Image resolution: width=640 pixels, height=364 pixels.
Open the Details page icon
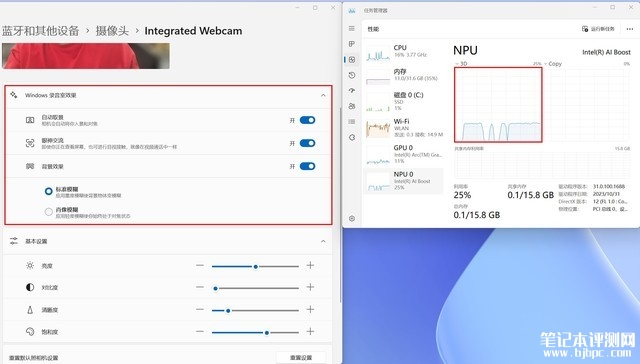352,122
